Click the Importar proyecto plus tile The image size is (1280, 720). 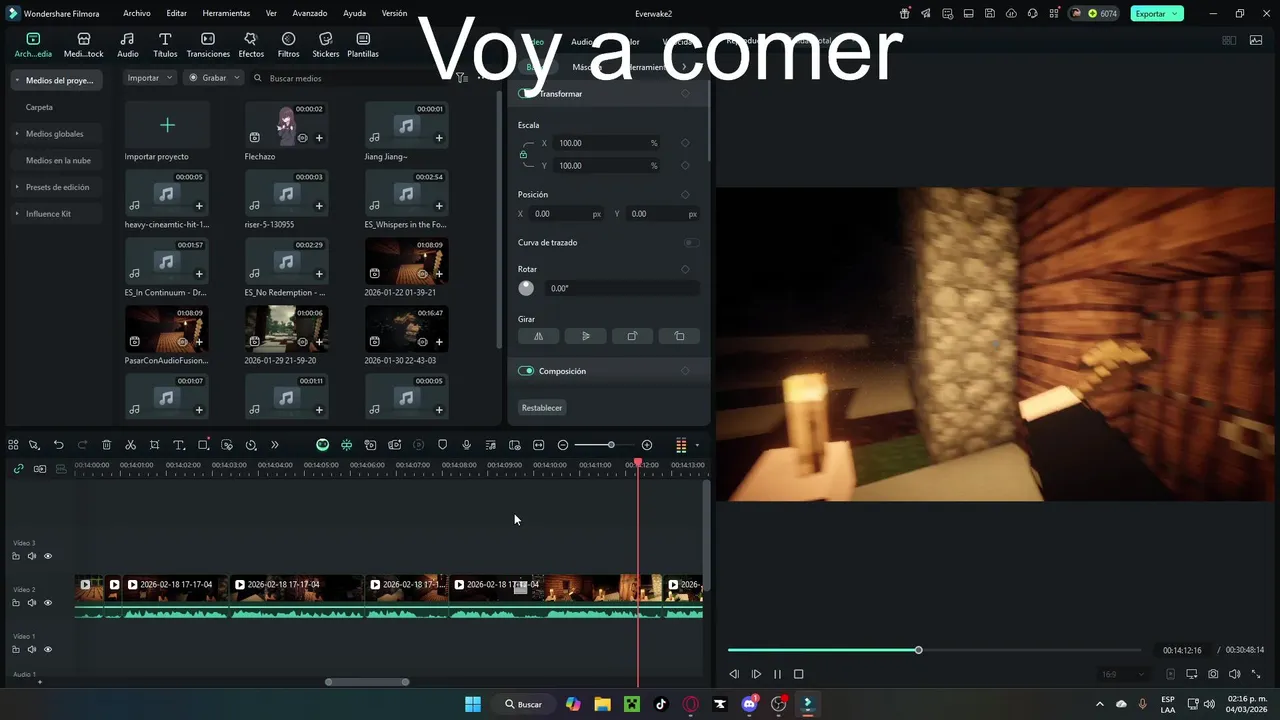(167, 125)
